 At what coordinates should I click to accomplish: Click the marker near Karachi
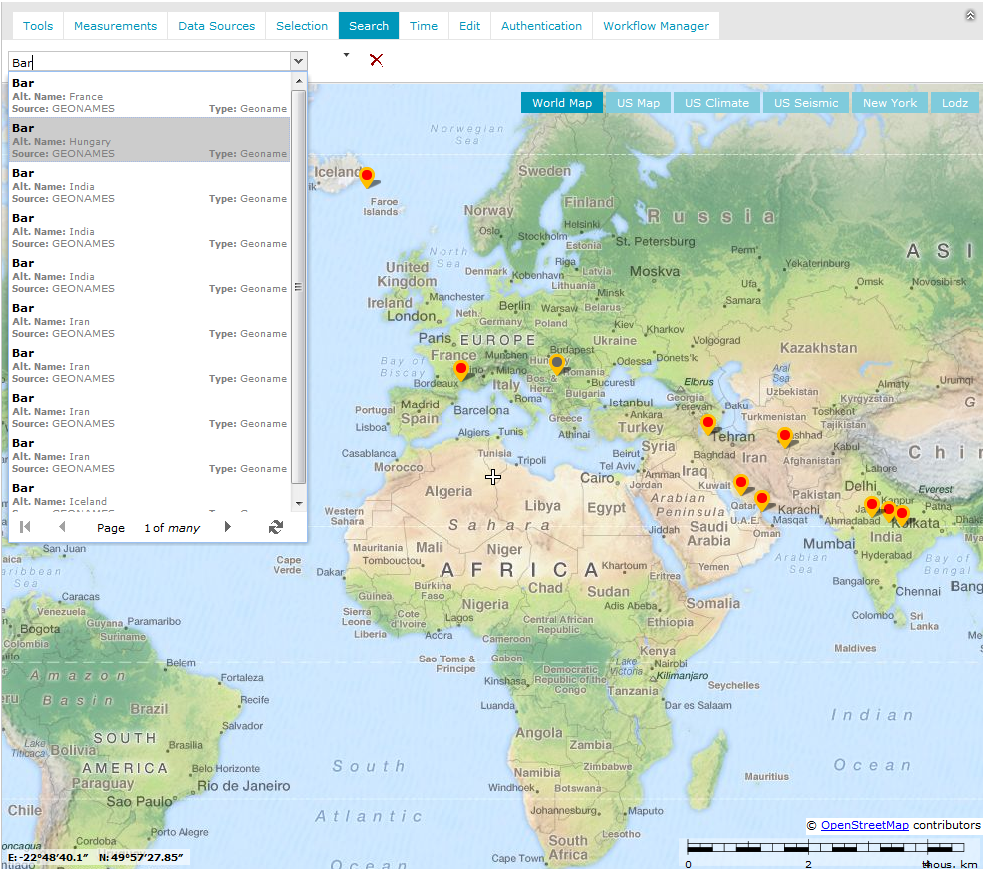(x=762, y=500)
